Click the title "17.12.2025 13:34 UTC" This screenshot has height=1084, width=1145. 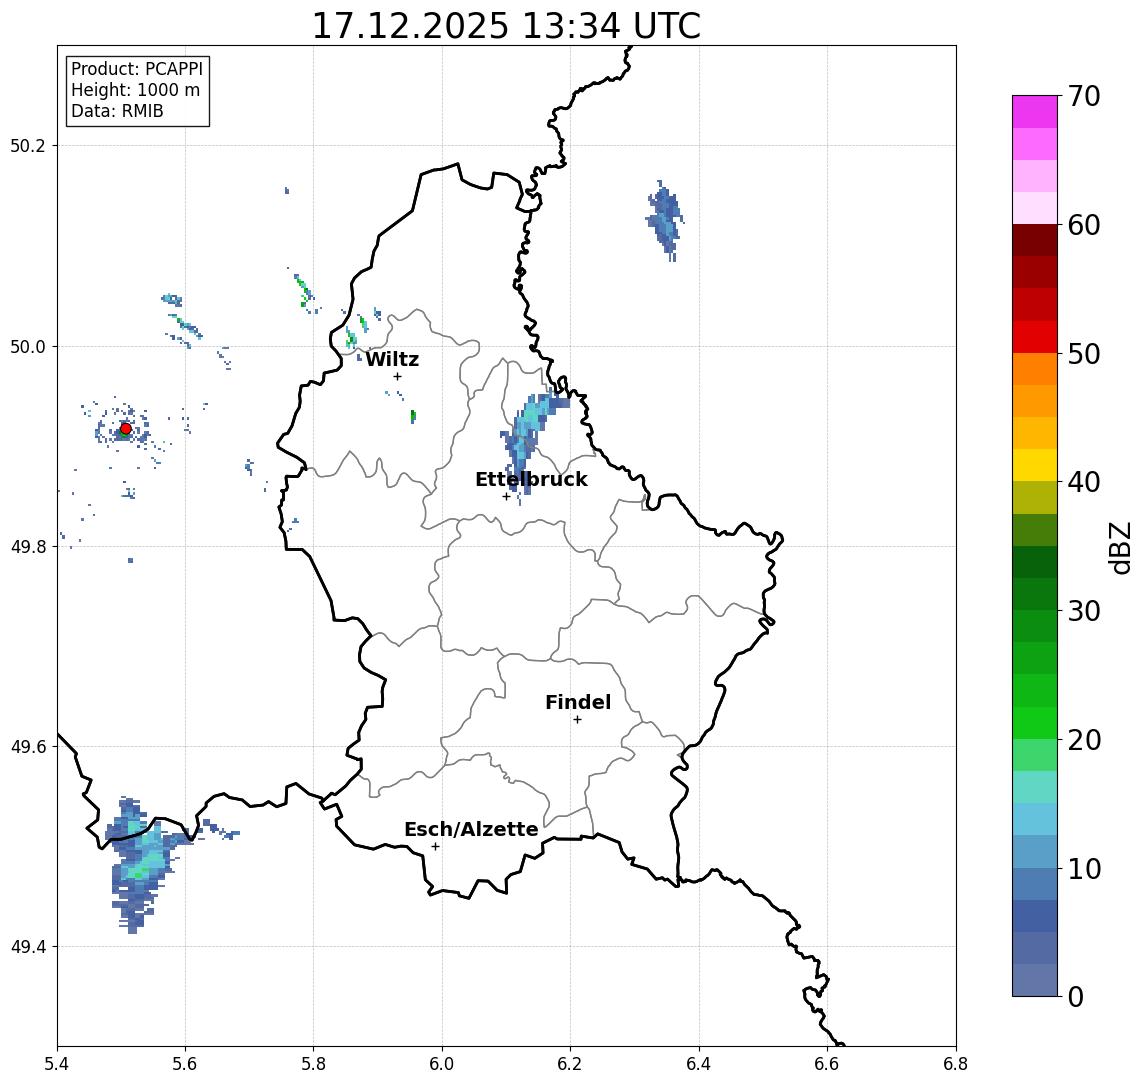(x=506, y=26)
